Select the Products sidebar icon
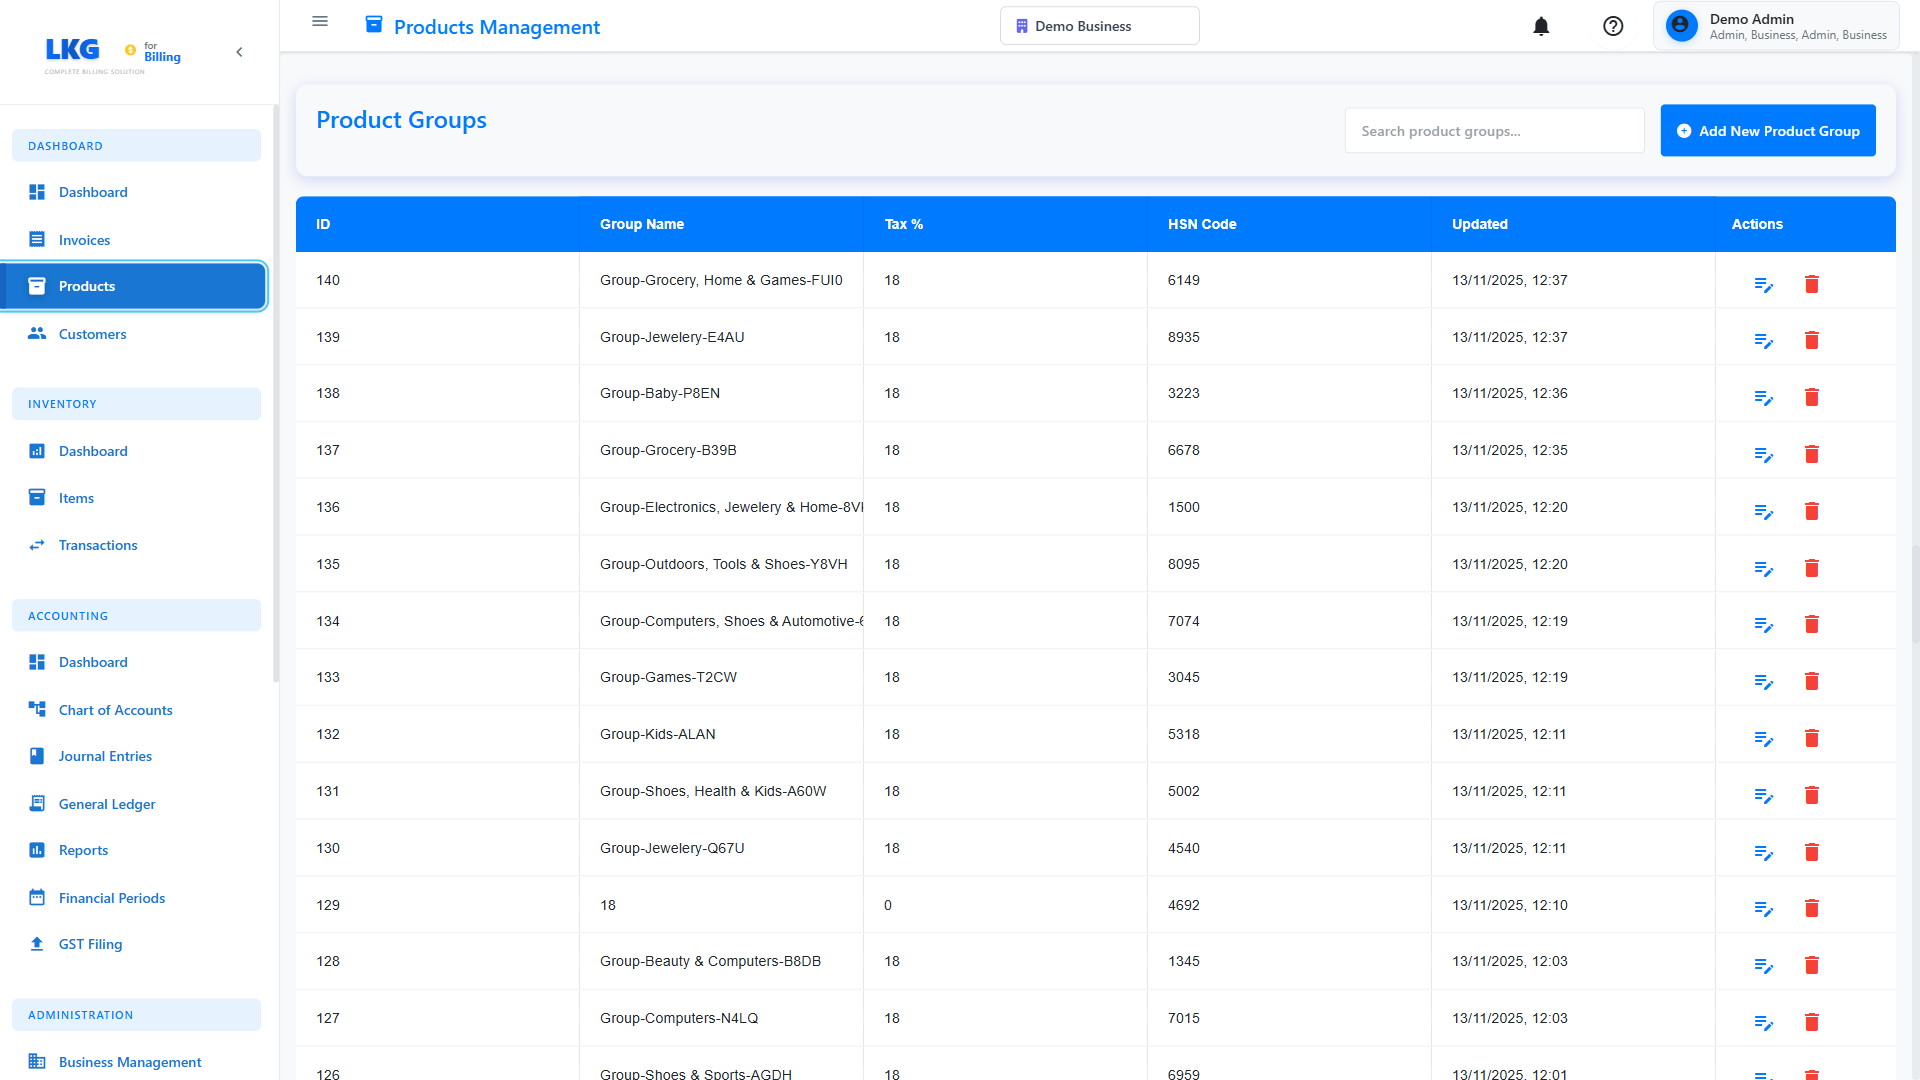This screenshot has height=1080, width=1920. [37, 286]
